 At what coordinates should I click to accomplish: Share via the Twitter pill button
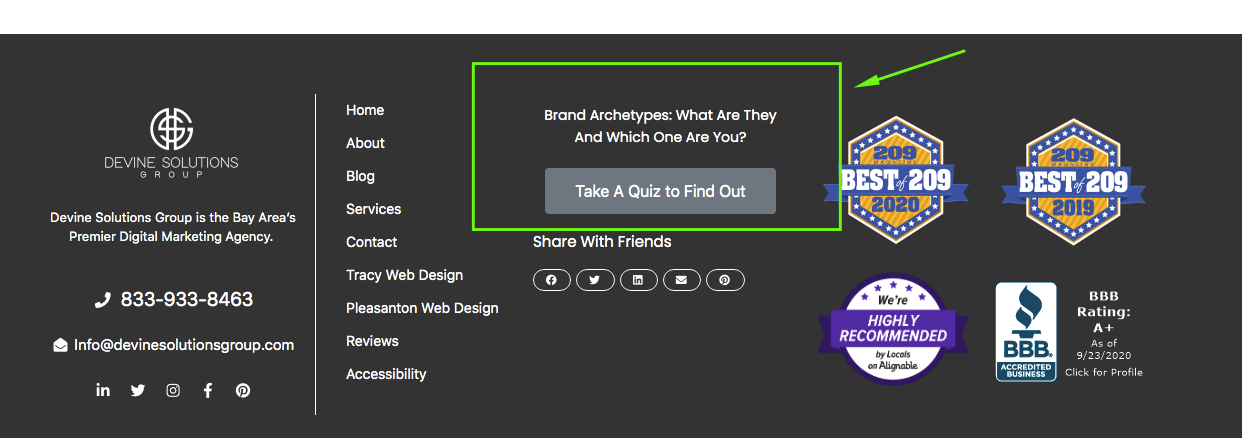point(595,280)
